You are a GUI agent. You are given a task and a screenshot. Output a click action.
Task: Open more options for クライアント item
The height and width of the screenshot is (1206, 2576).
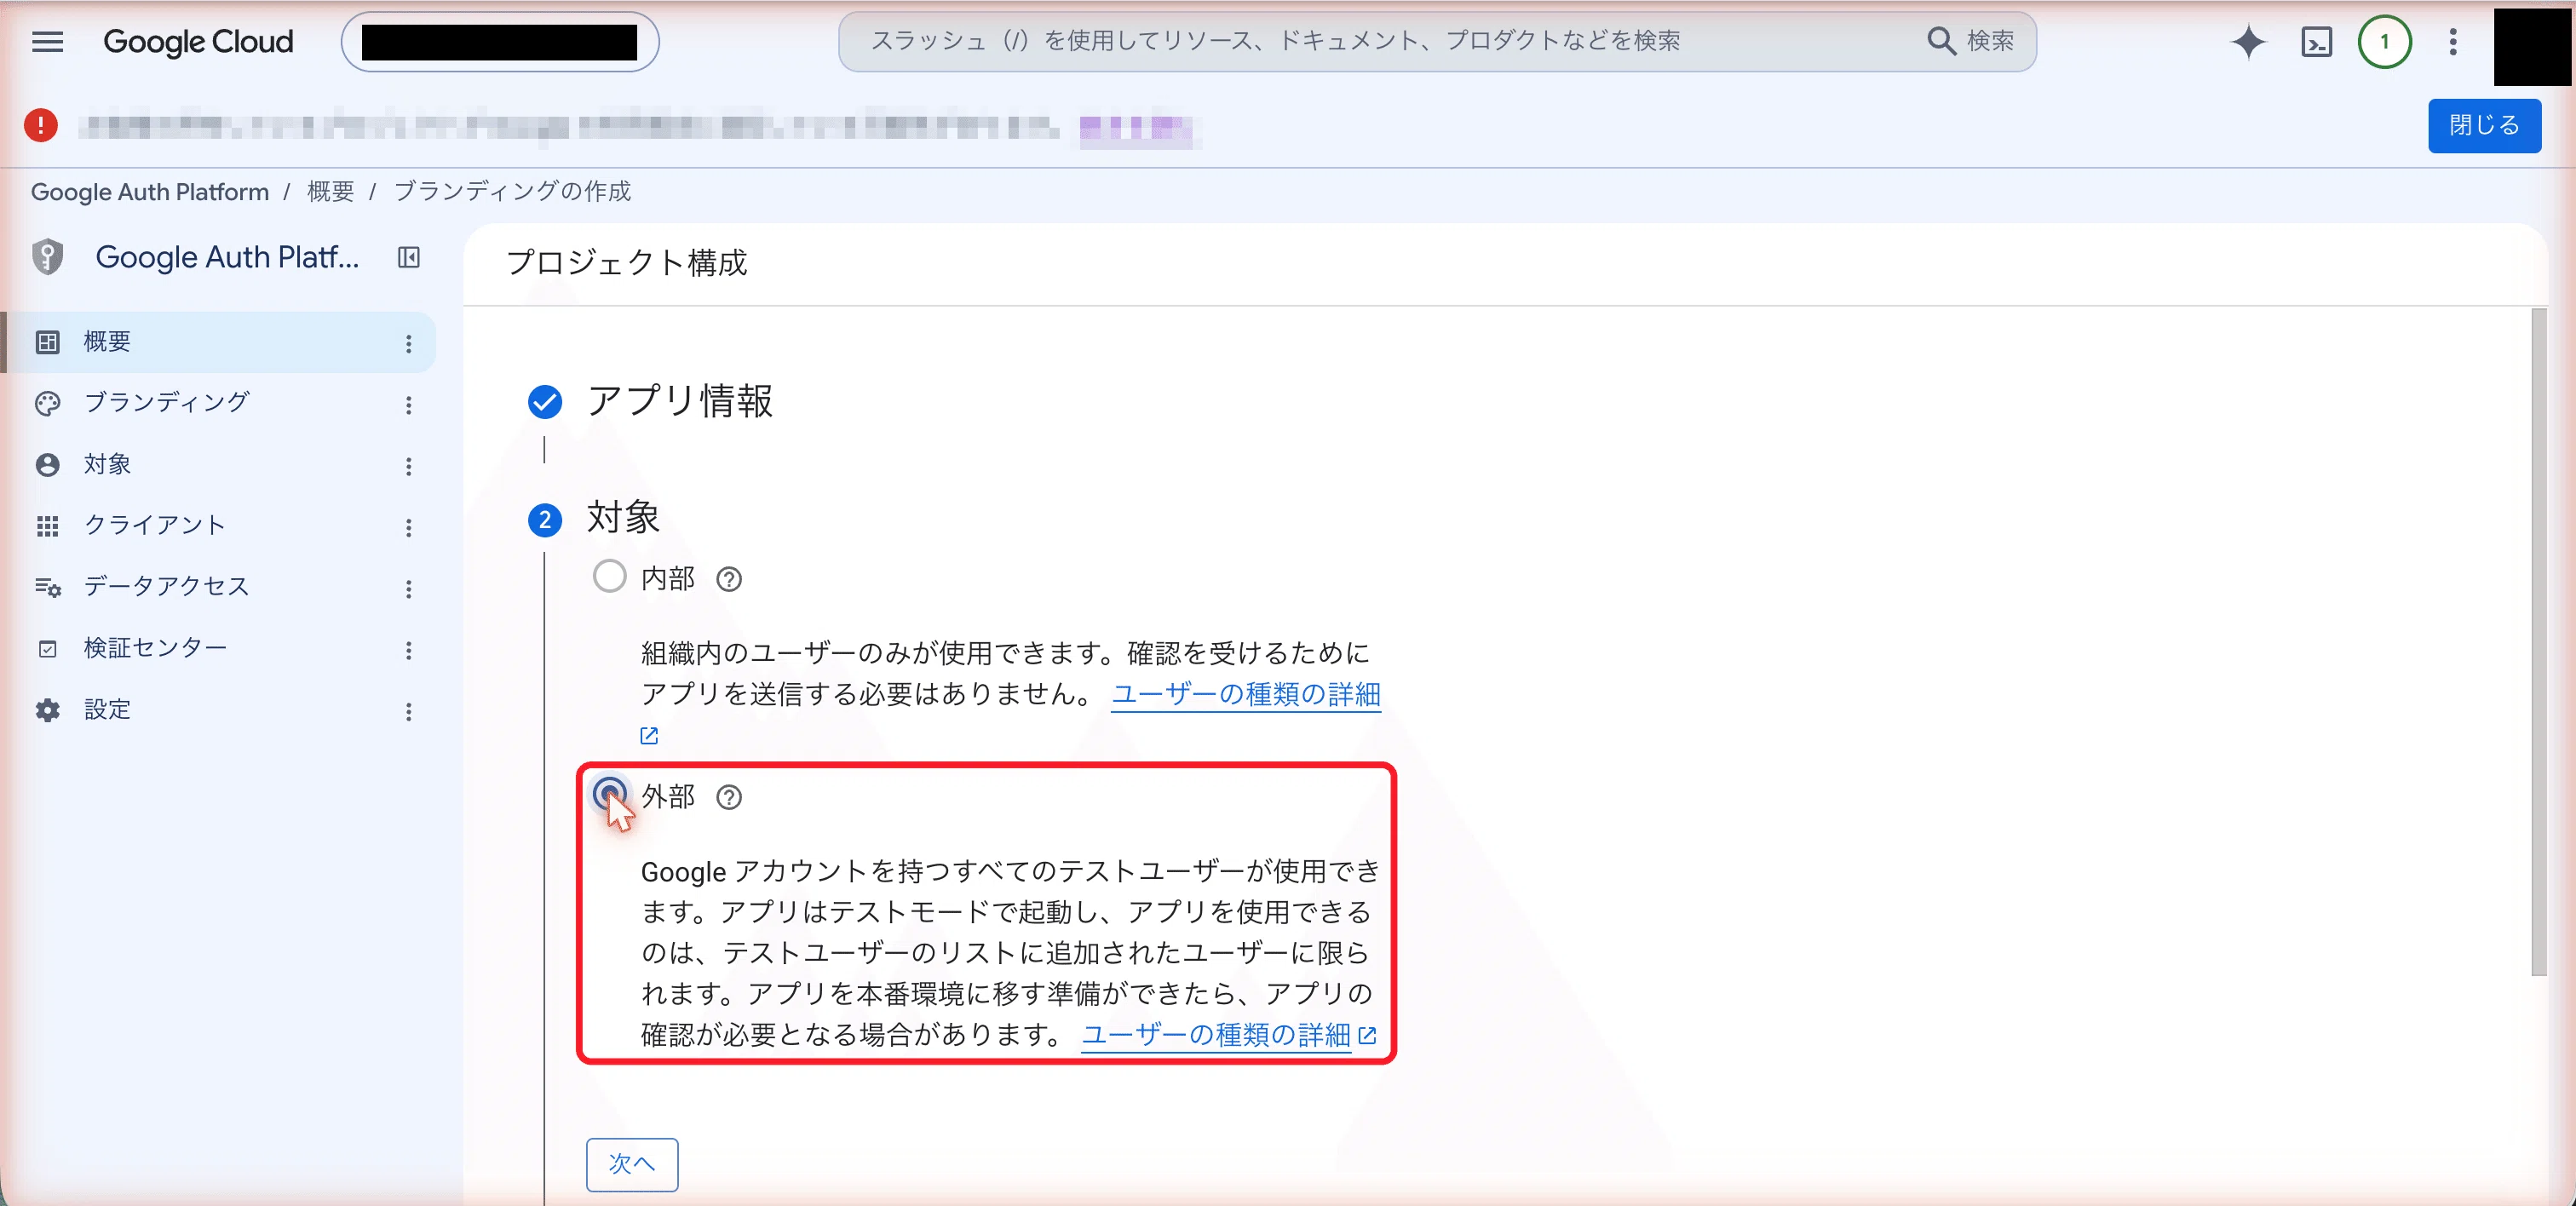408,528
